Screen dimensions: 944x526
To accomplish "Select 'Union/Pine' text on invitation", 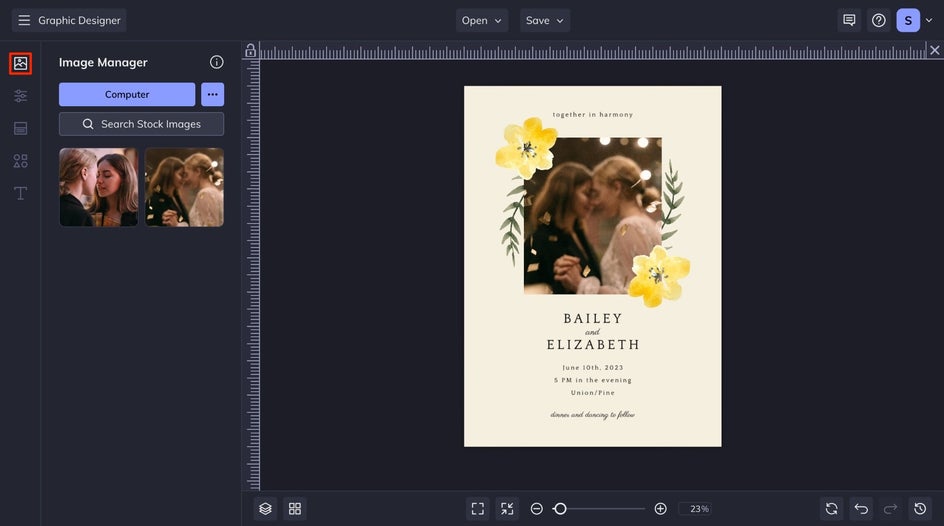I will point(593,393).
